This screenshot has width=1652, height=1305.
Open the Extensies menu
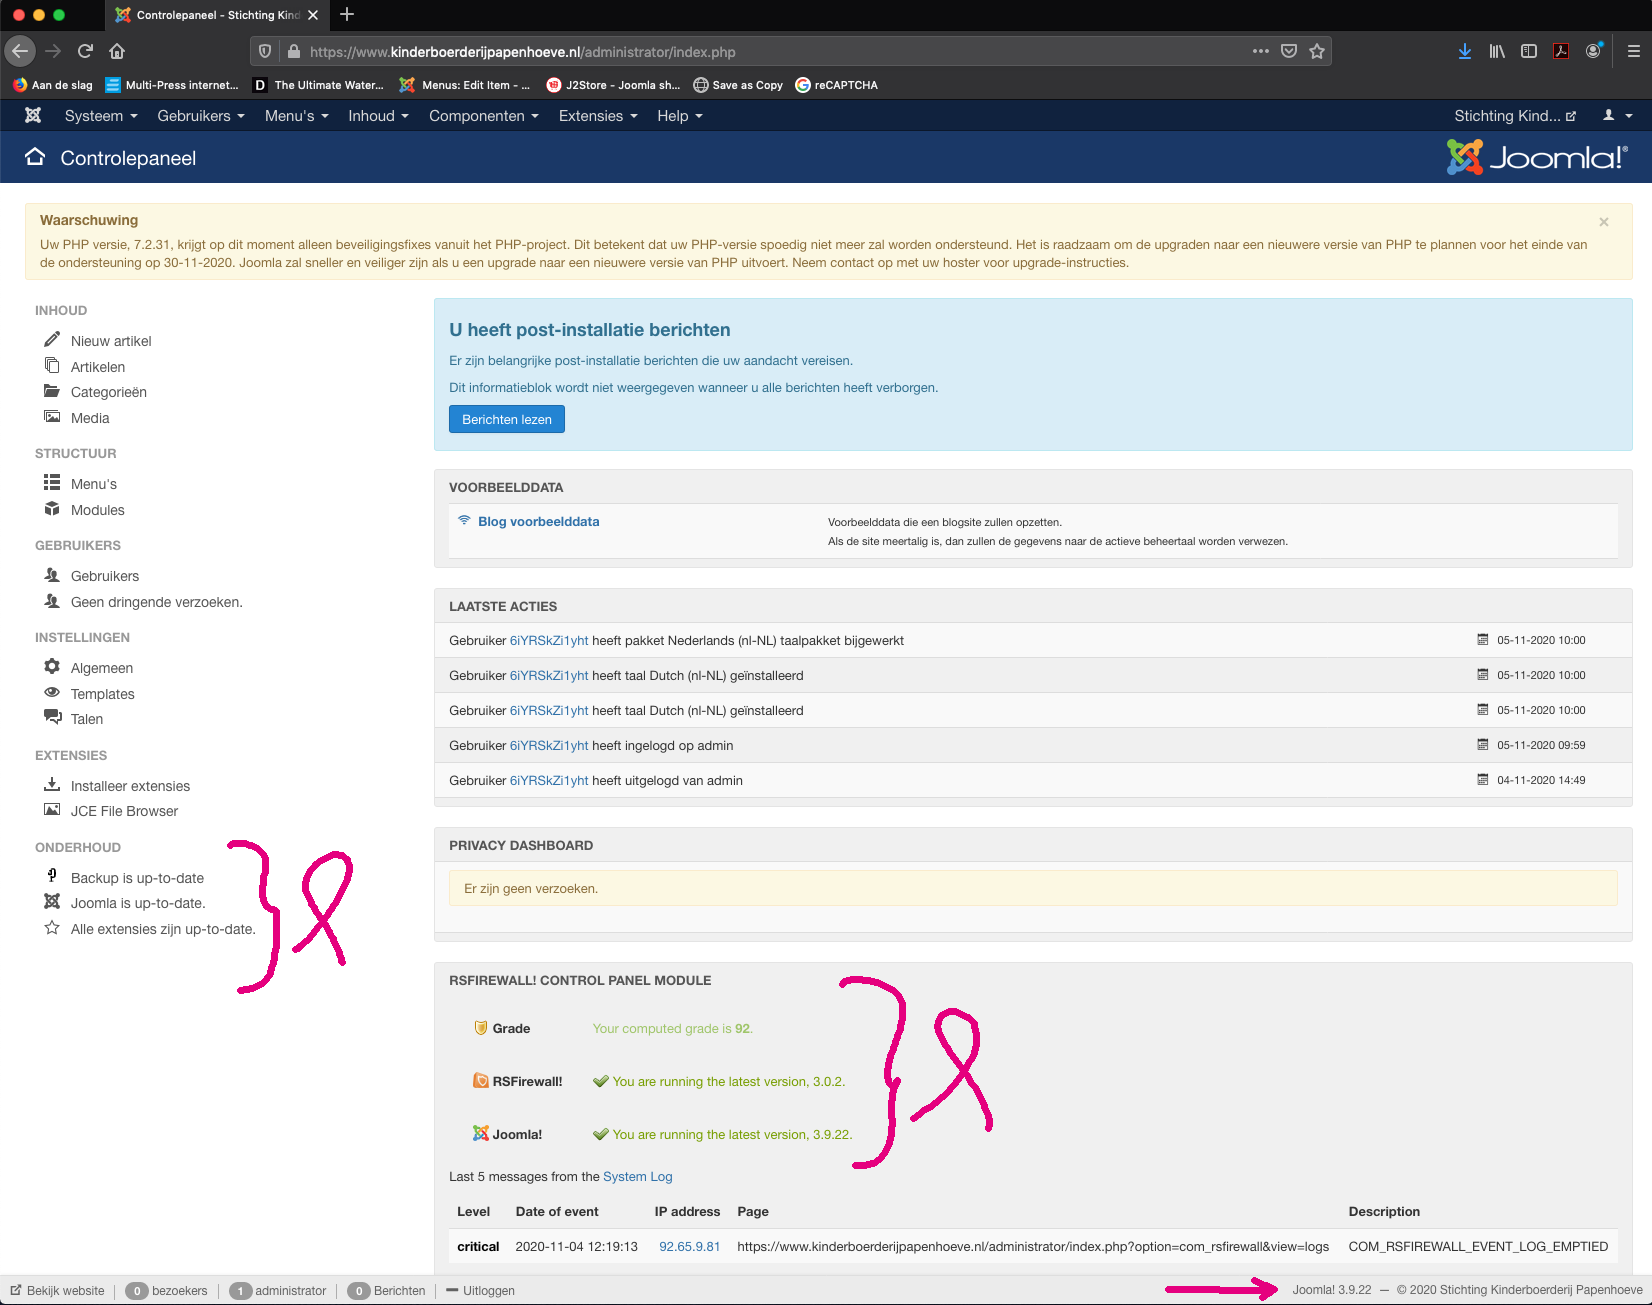[x=597, y=116]
